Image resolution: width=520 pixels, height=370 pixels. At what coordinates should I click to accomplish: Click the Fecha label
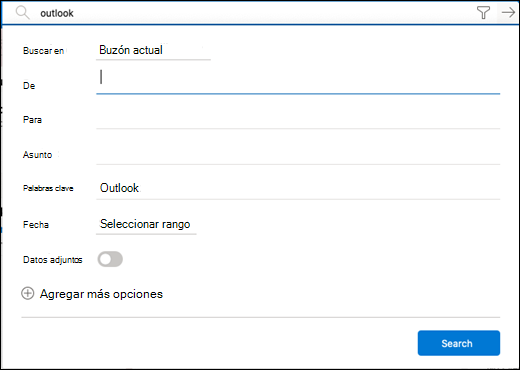[36, 225]
